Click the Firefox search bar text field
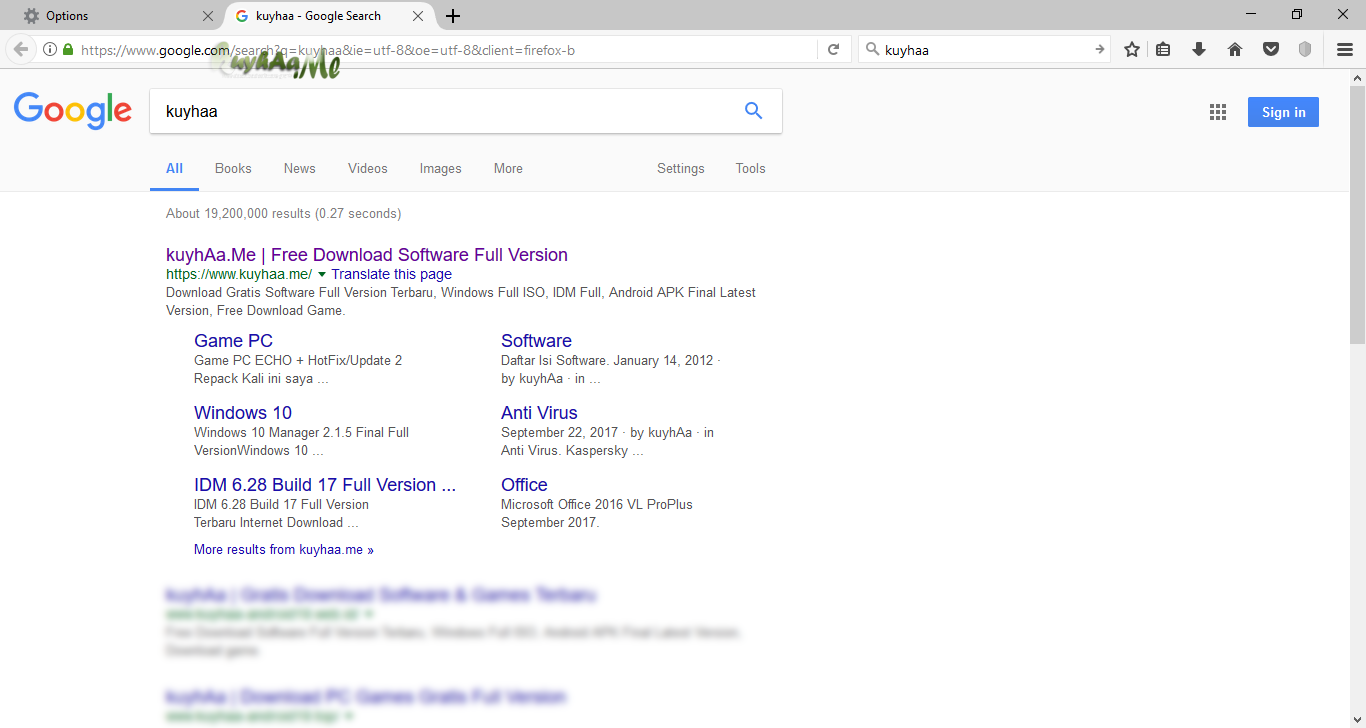The width and height of the screenshot is (1366, 728). 985,49
